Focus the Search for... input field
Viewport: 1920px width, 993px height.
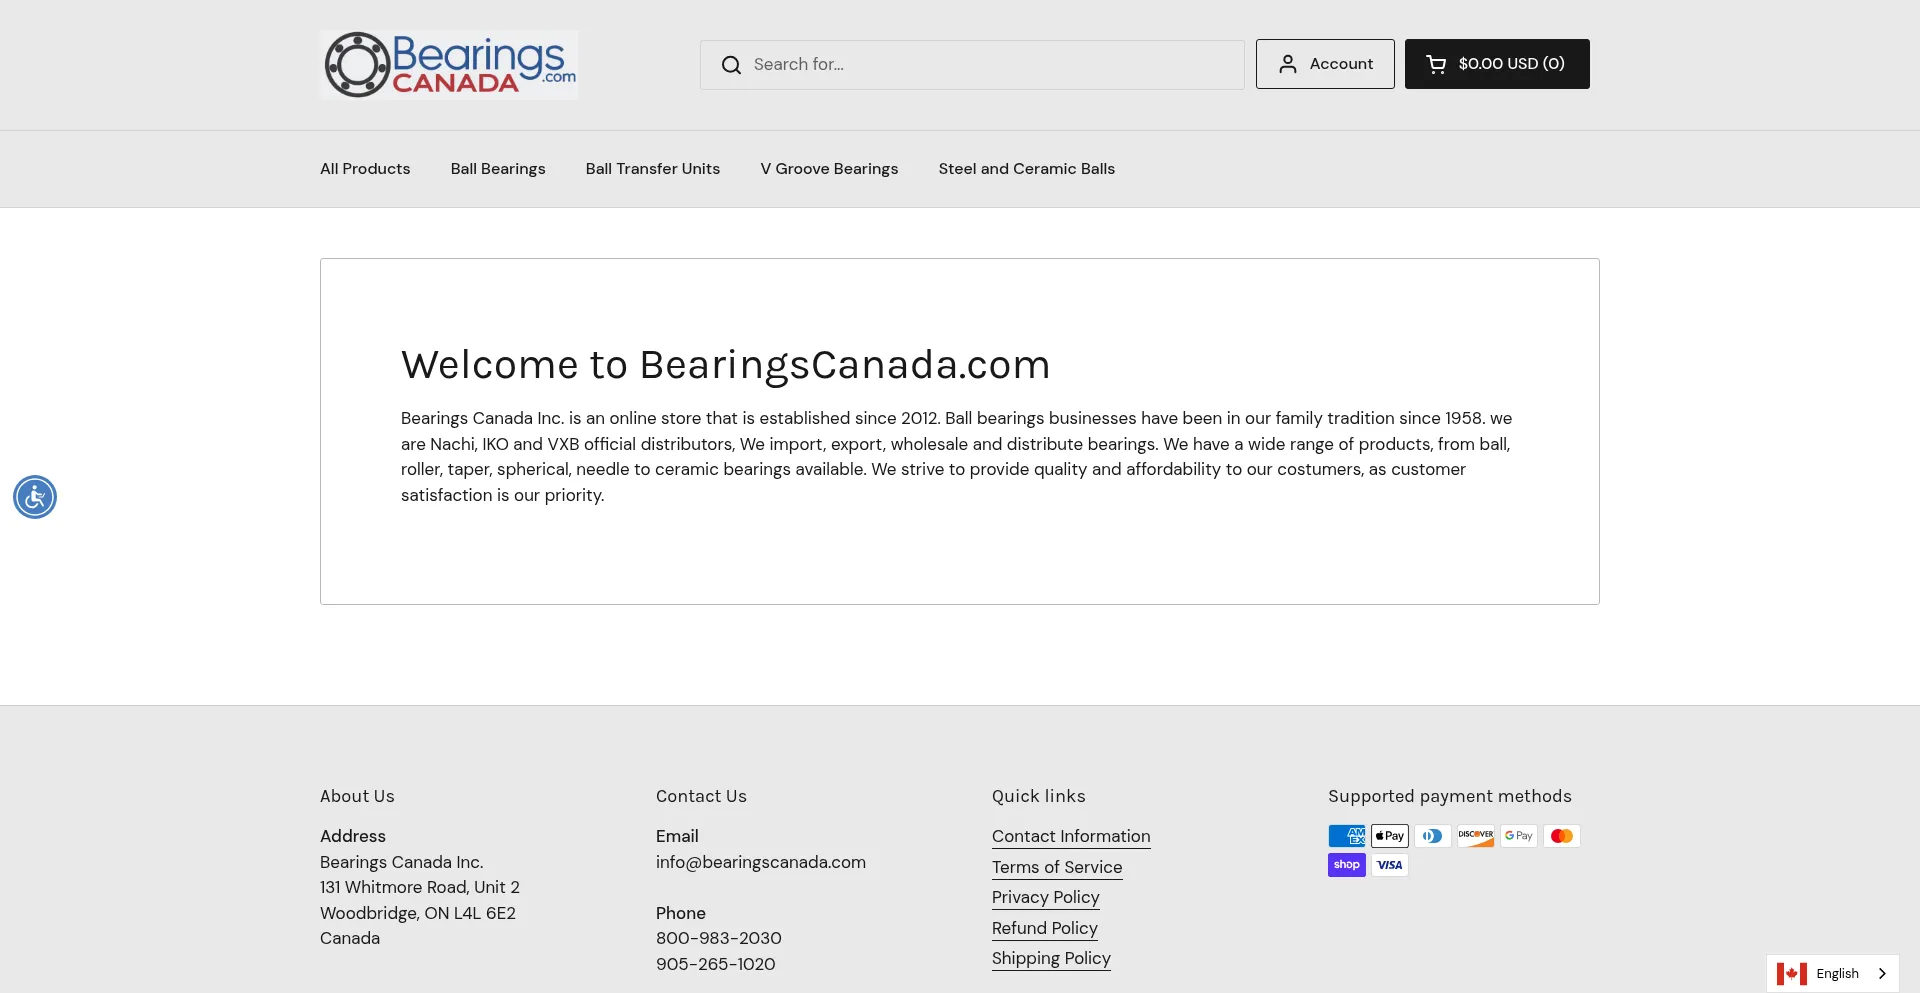pyautogui.click(x=990, y=65)
